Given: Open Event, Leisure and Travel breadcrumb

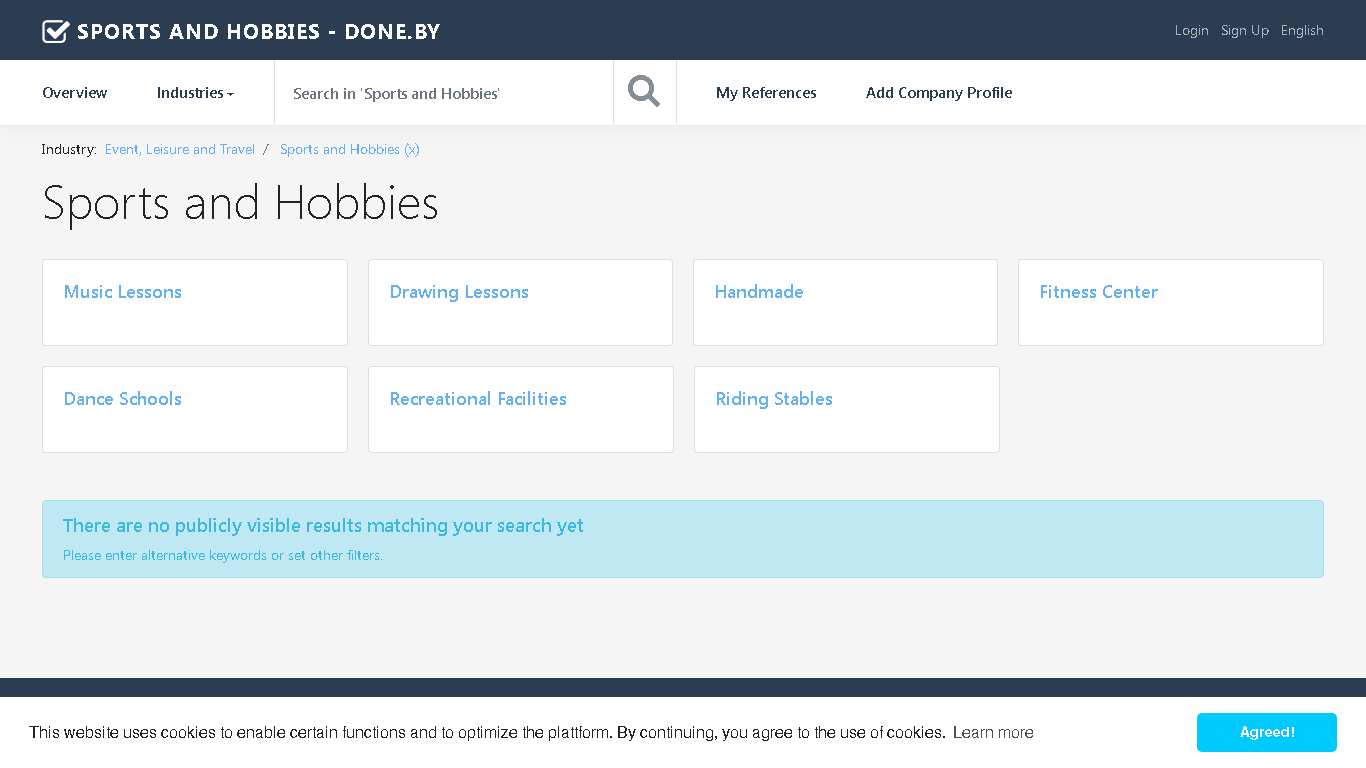Looking at the screenshot, I should (180, 149).
